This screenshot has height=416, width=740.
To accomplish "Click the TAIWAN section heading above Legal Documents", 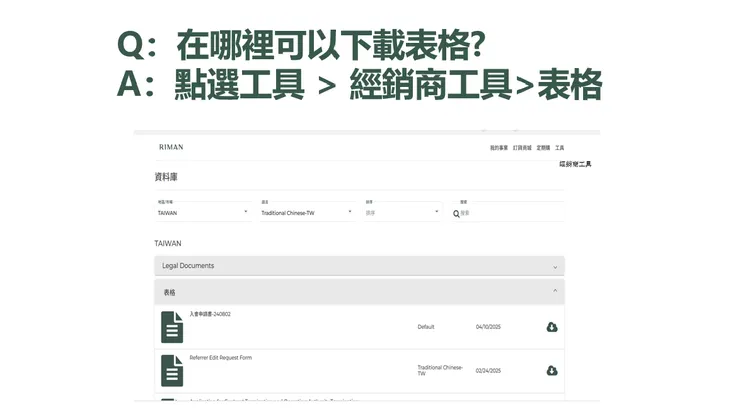I will coord(168,243).
